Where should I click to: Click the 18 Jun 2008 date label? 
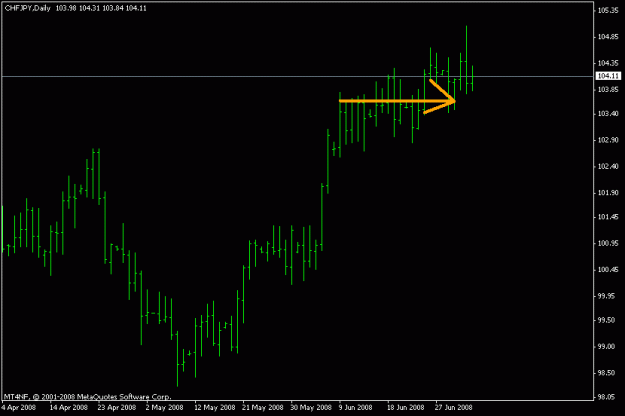coord(405,407)
